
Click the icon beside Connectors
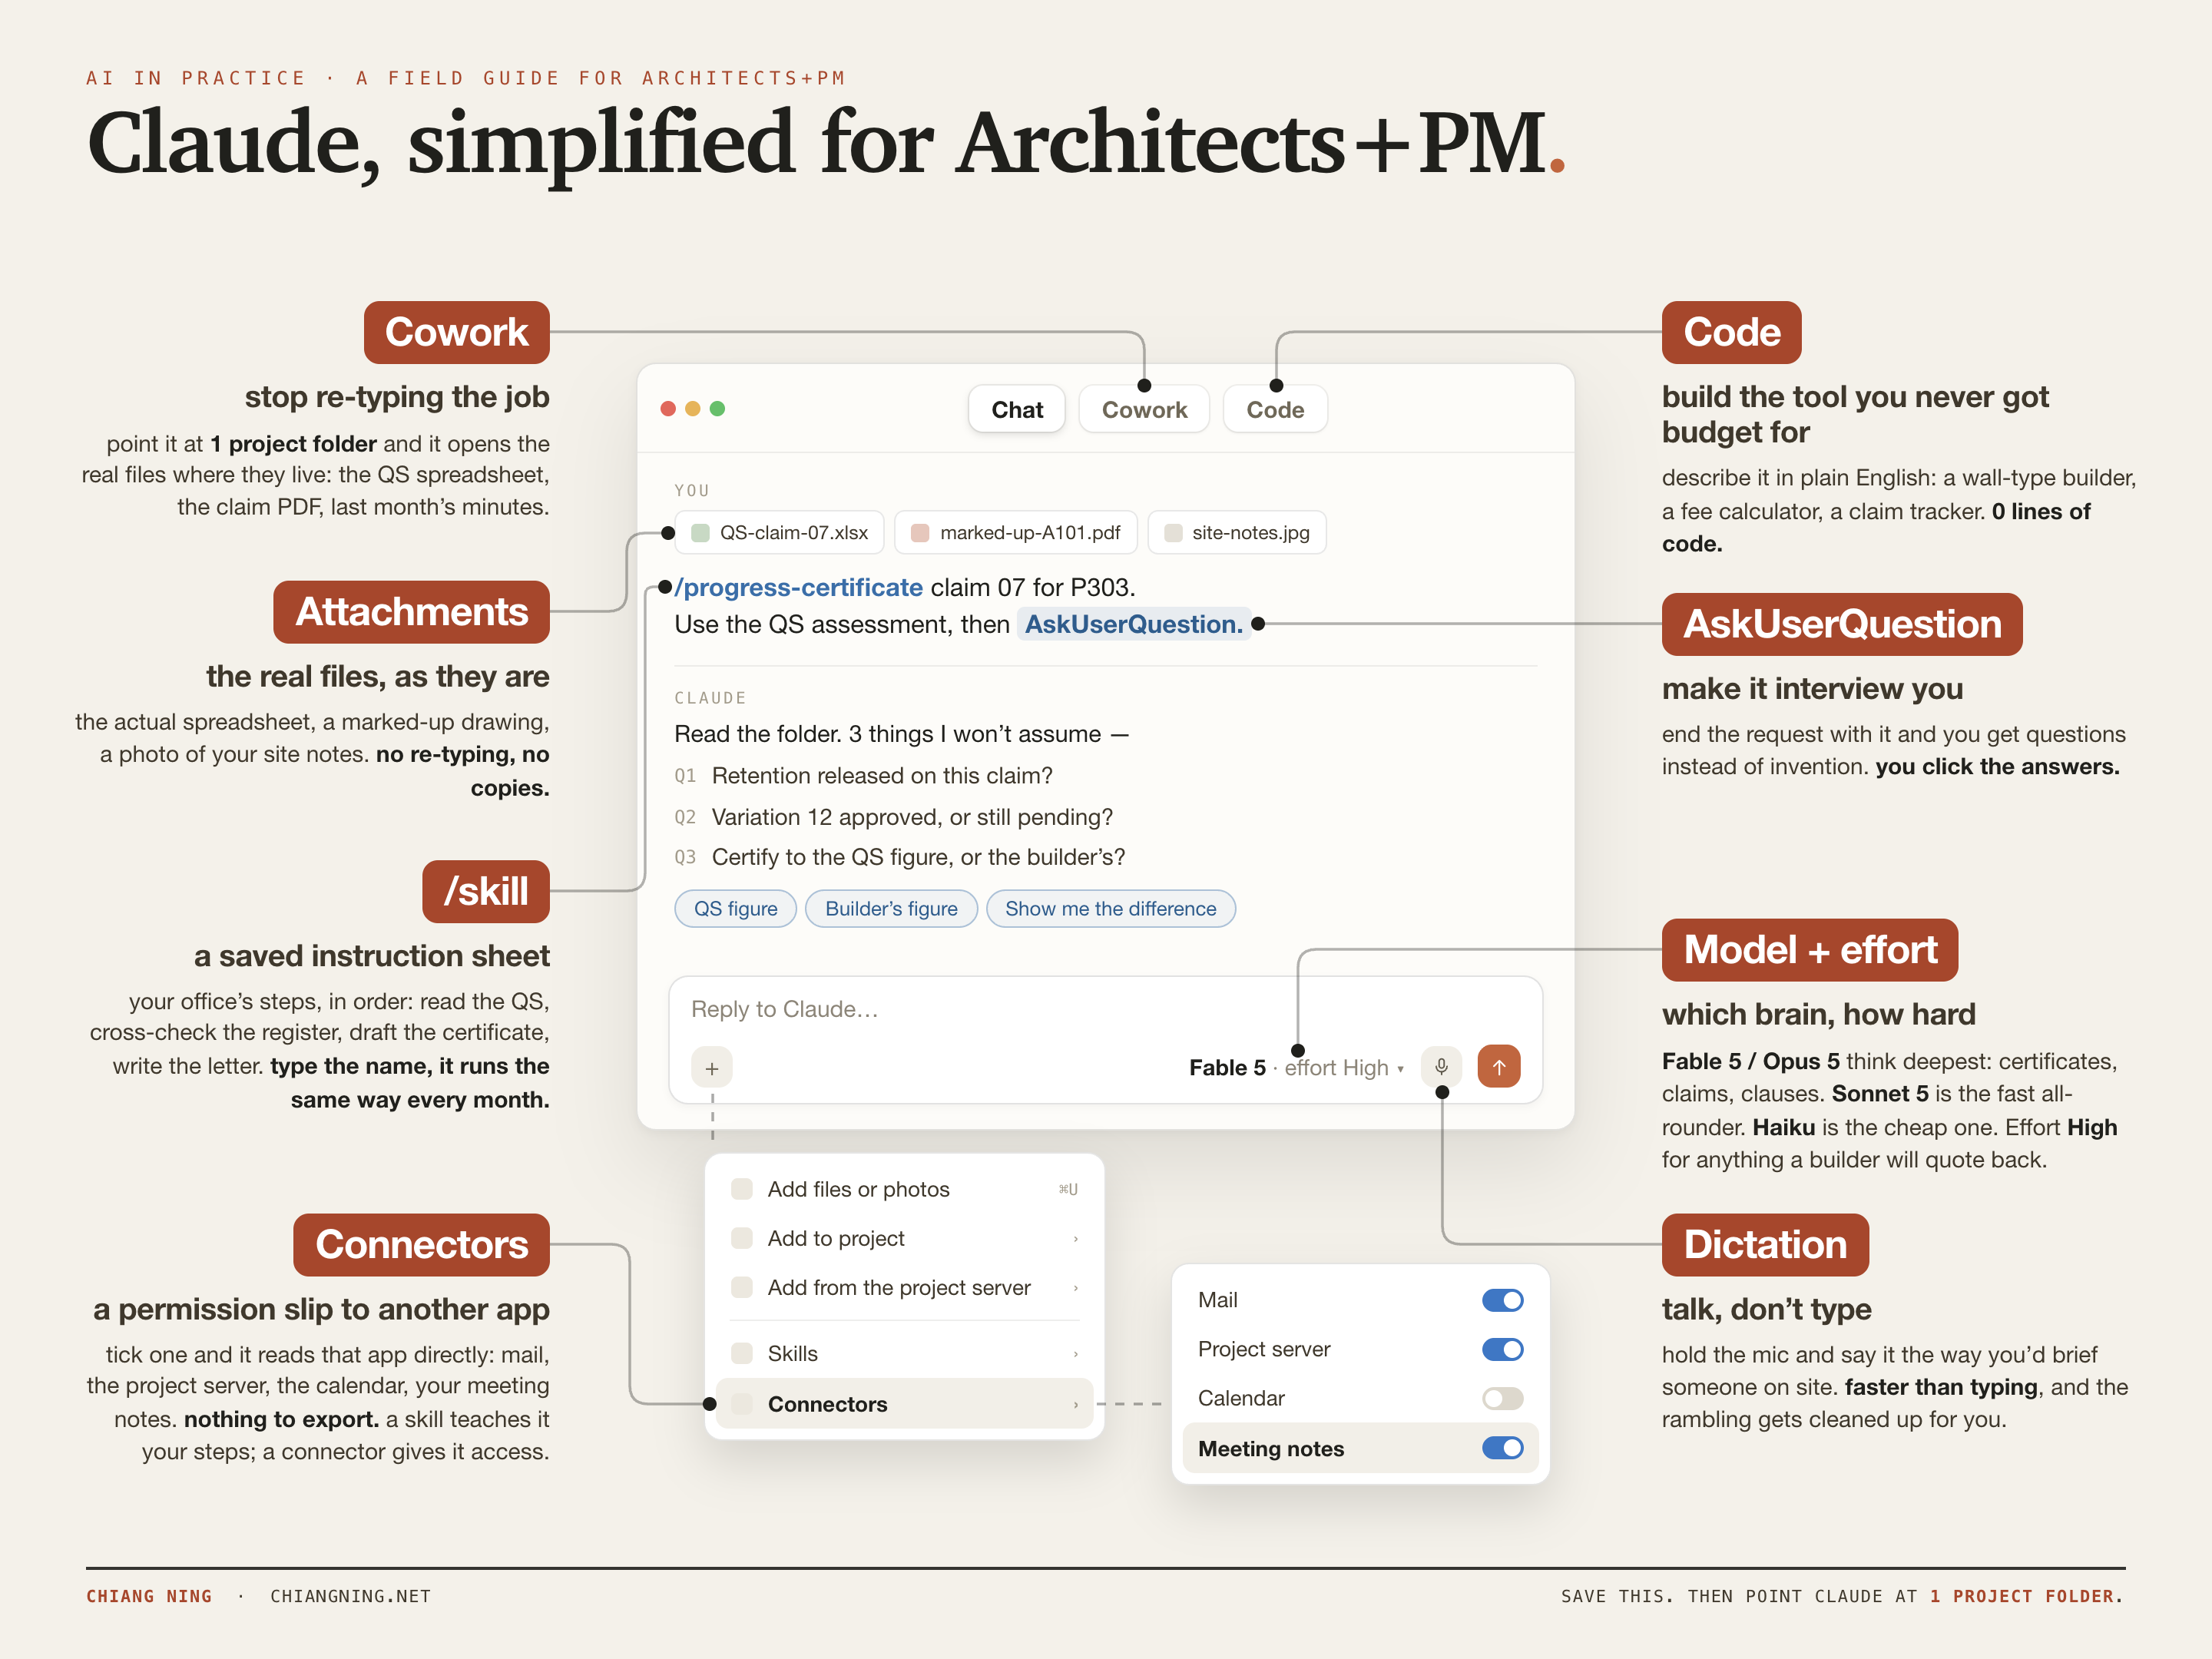pyautogui.click(x=742, y=1404)
